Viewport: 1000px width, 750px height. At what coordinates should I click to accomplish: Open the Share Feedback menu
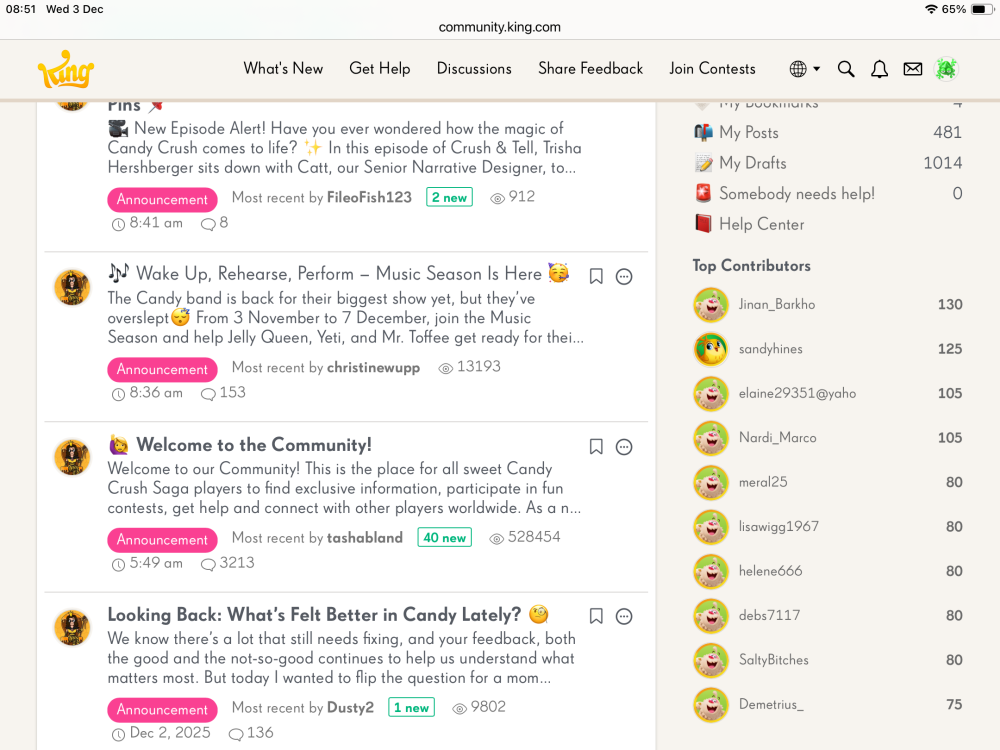591,68
